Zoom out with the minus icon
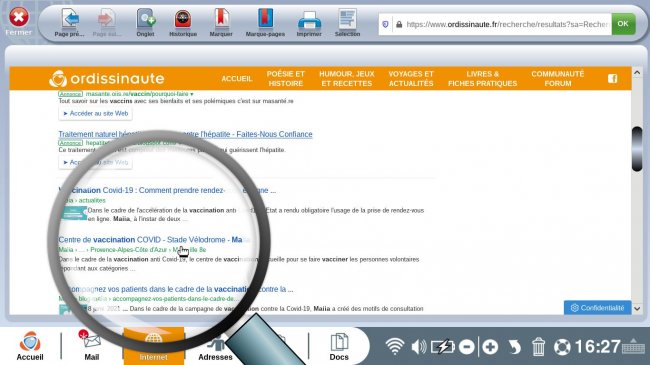Viewport: 650px width, 365px height. (467, 347)
